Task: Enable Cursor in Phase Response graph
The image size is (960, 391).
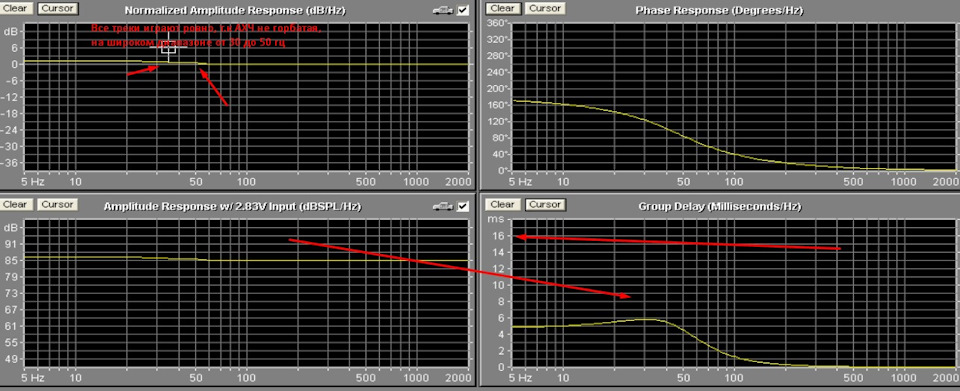Action: [x=545, y=9]
